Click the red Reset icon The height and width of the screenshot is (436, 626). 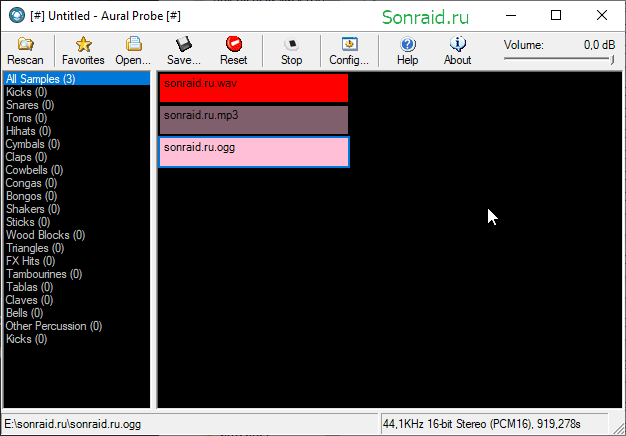tap(234, 44)
